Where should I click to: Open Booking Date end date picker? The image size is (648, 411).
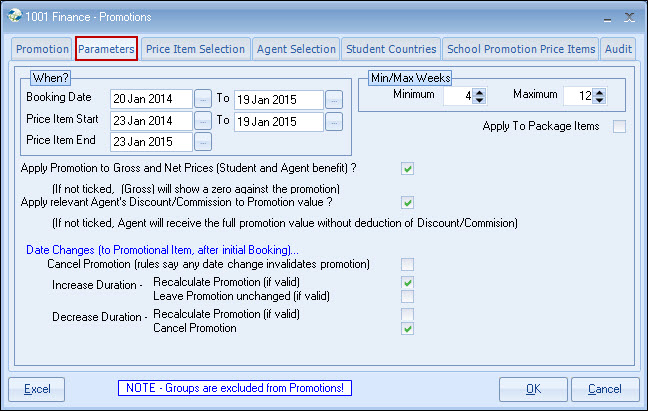(x=333, y=99)
